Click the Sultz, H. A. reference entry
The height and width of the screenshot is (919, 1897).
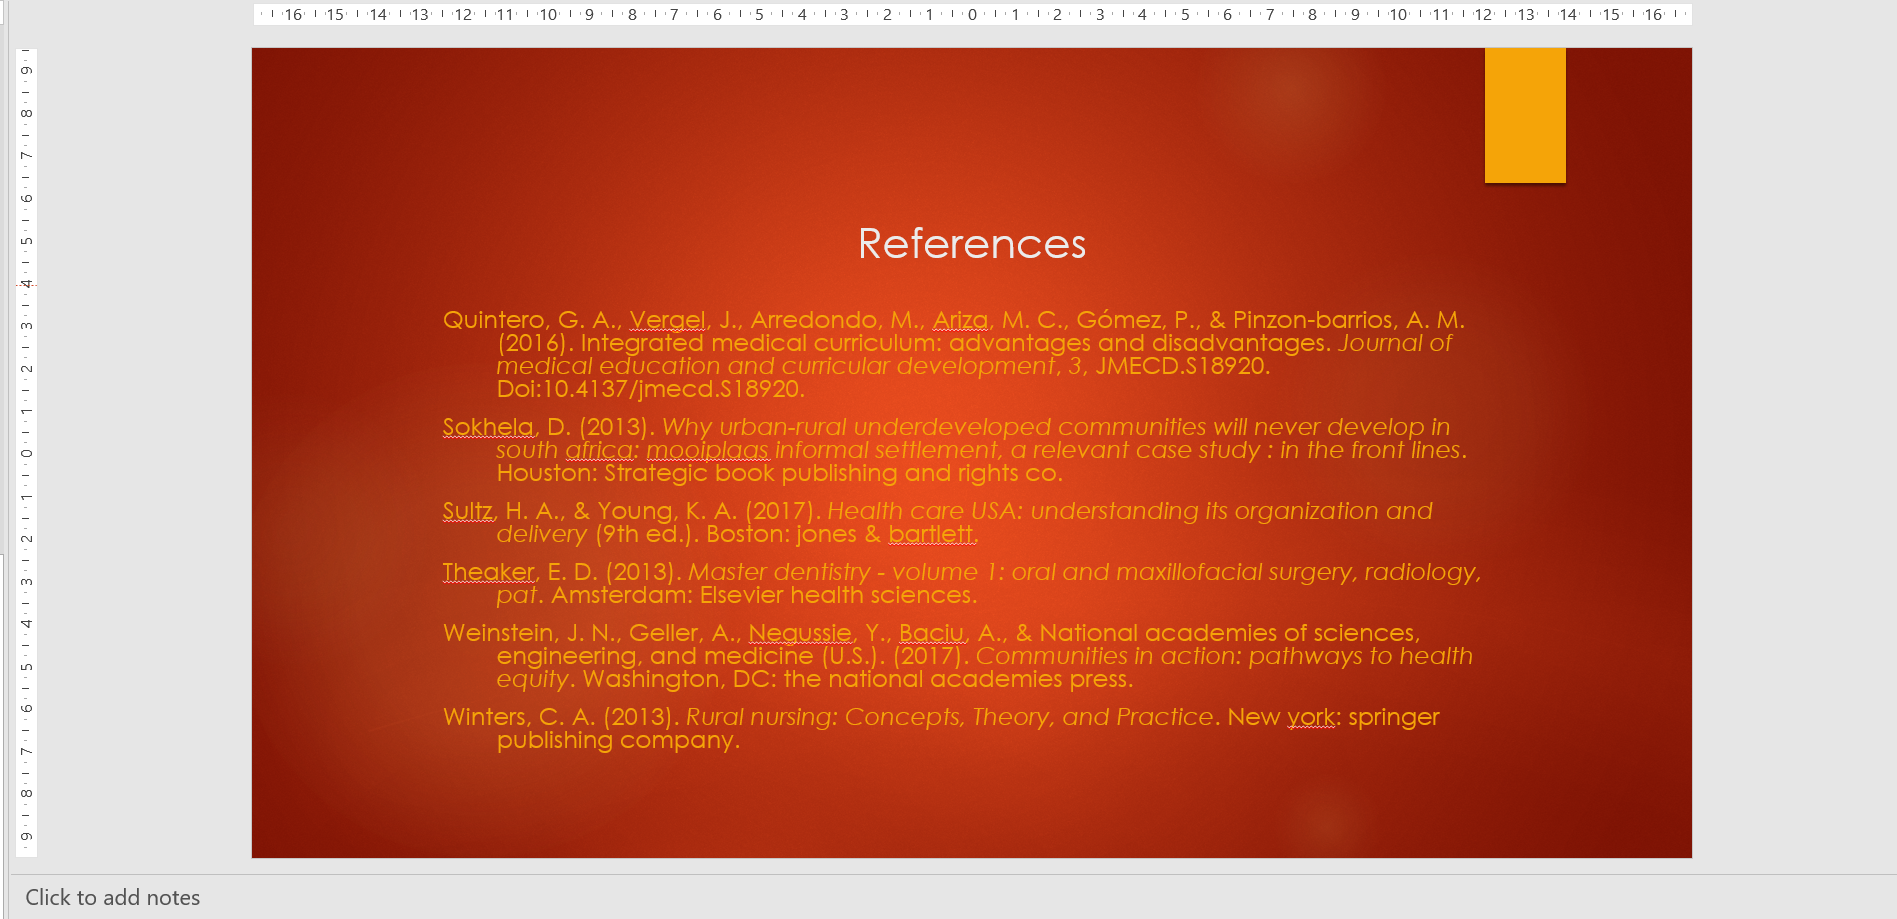coord(938,522)
